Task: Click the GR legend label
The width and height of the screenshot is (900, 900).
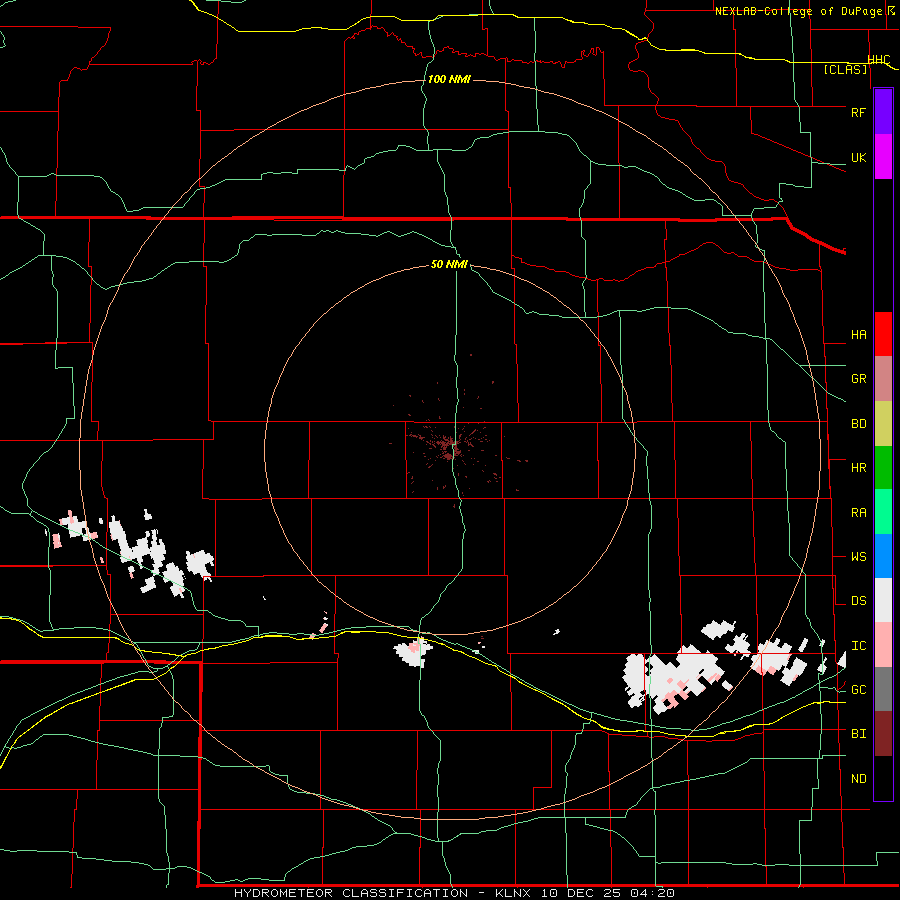Action: point(858,379)
